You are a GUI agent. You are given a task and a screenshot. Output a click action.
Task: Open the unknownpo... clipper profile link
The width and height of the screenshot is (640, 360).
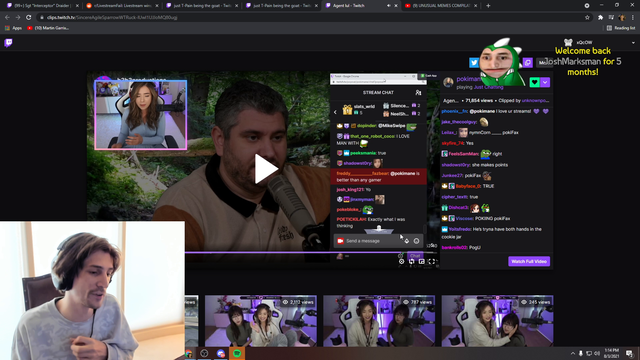535,100
